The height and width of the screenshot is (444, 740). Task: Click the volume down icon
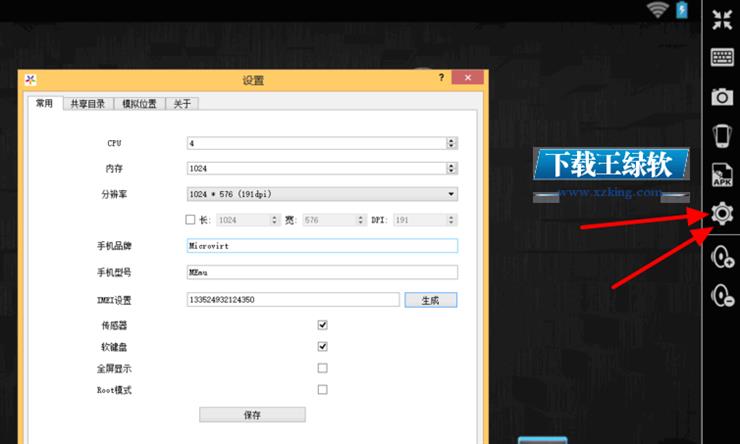click(723, 296)
